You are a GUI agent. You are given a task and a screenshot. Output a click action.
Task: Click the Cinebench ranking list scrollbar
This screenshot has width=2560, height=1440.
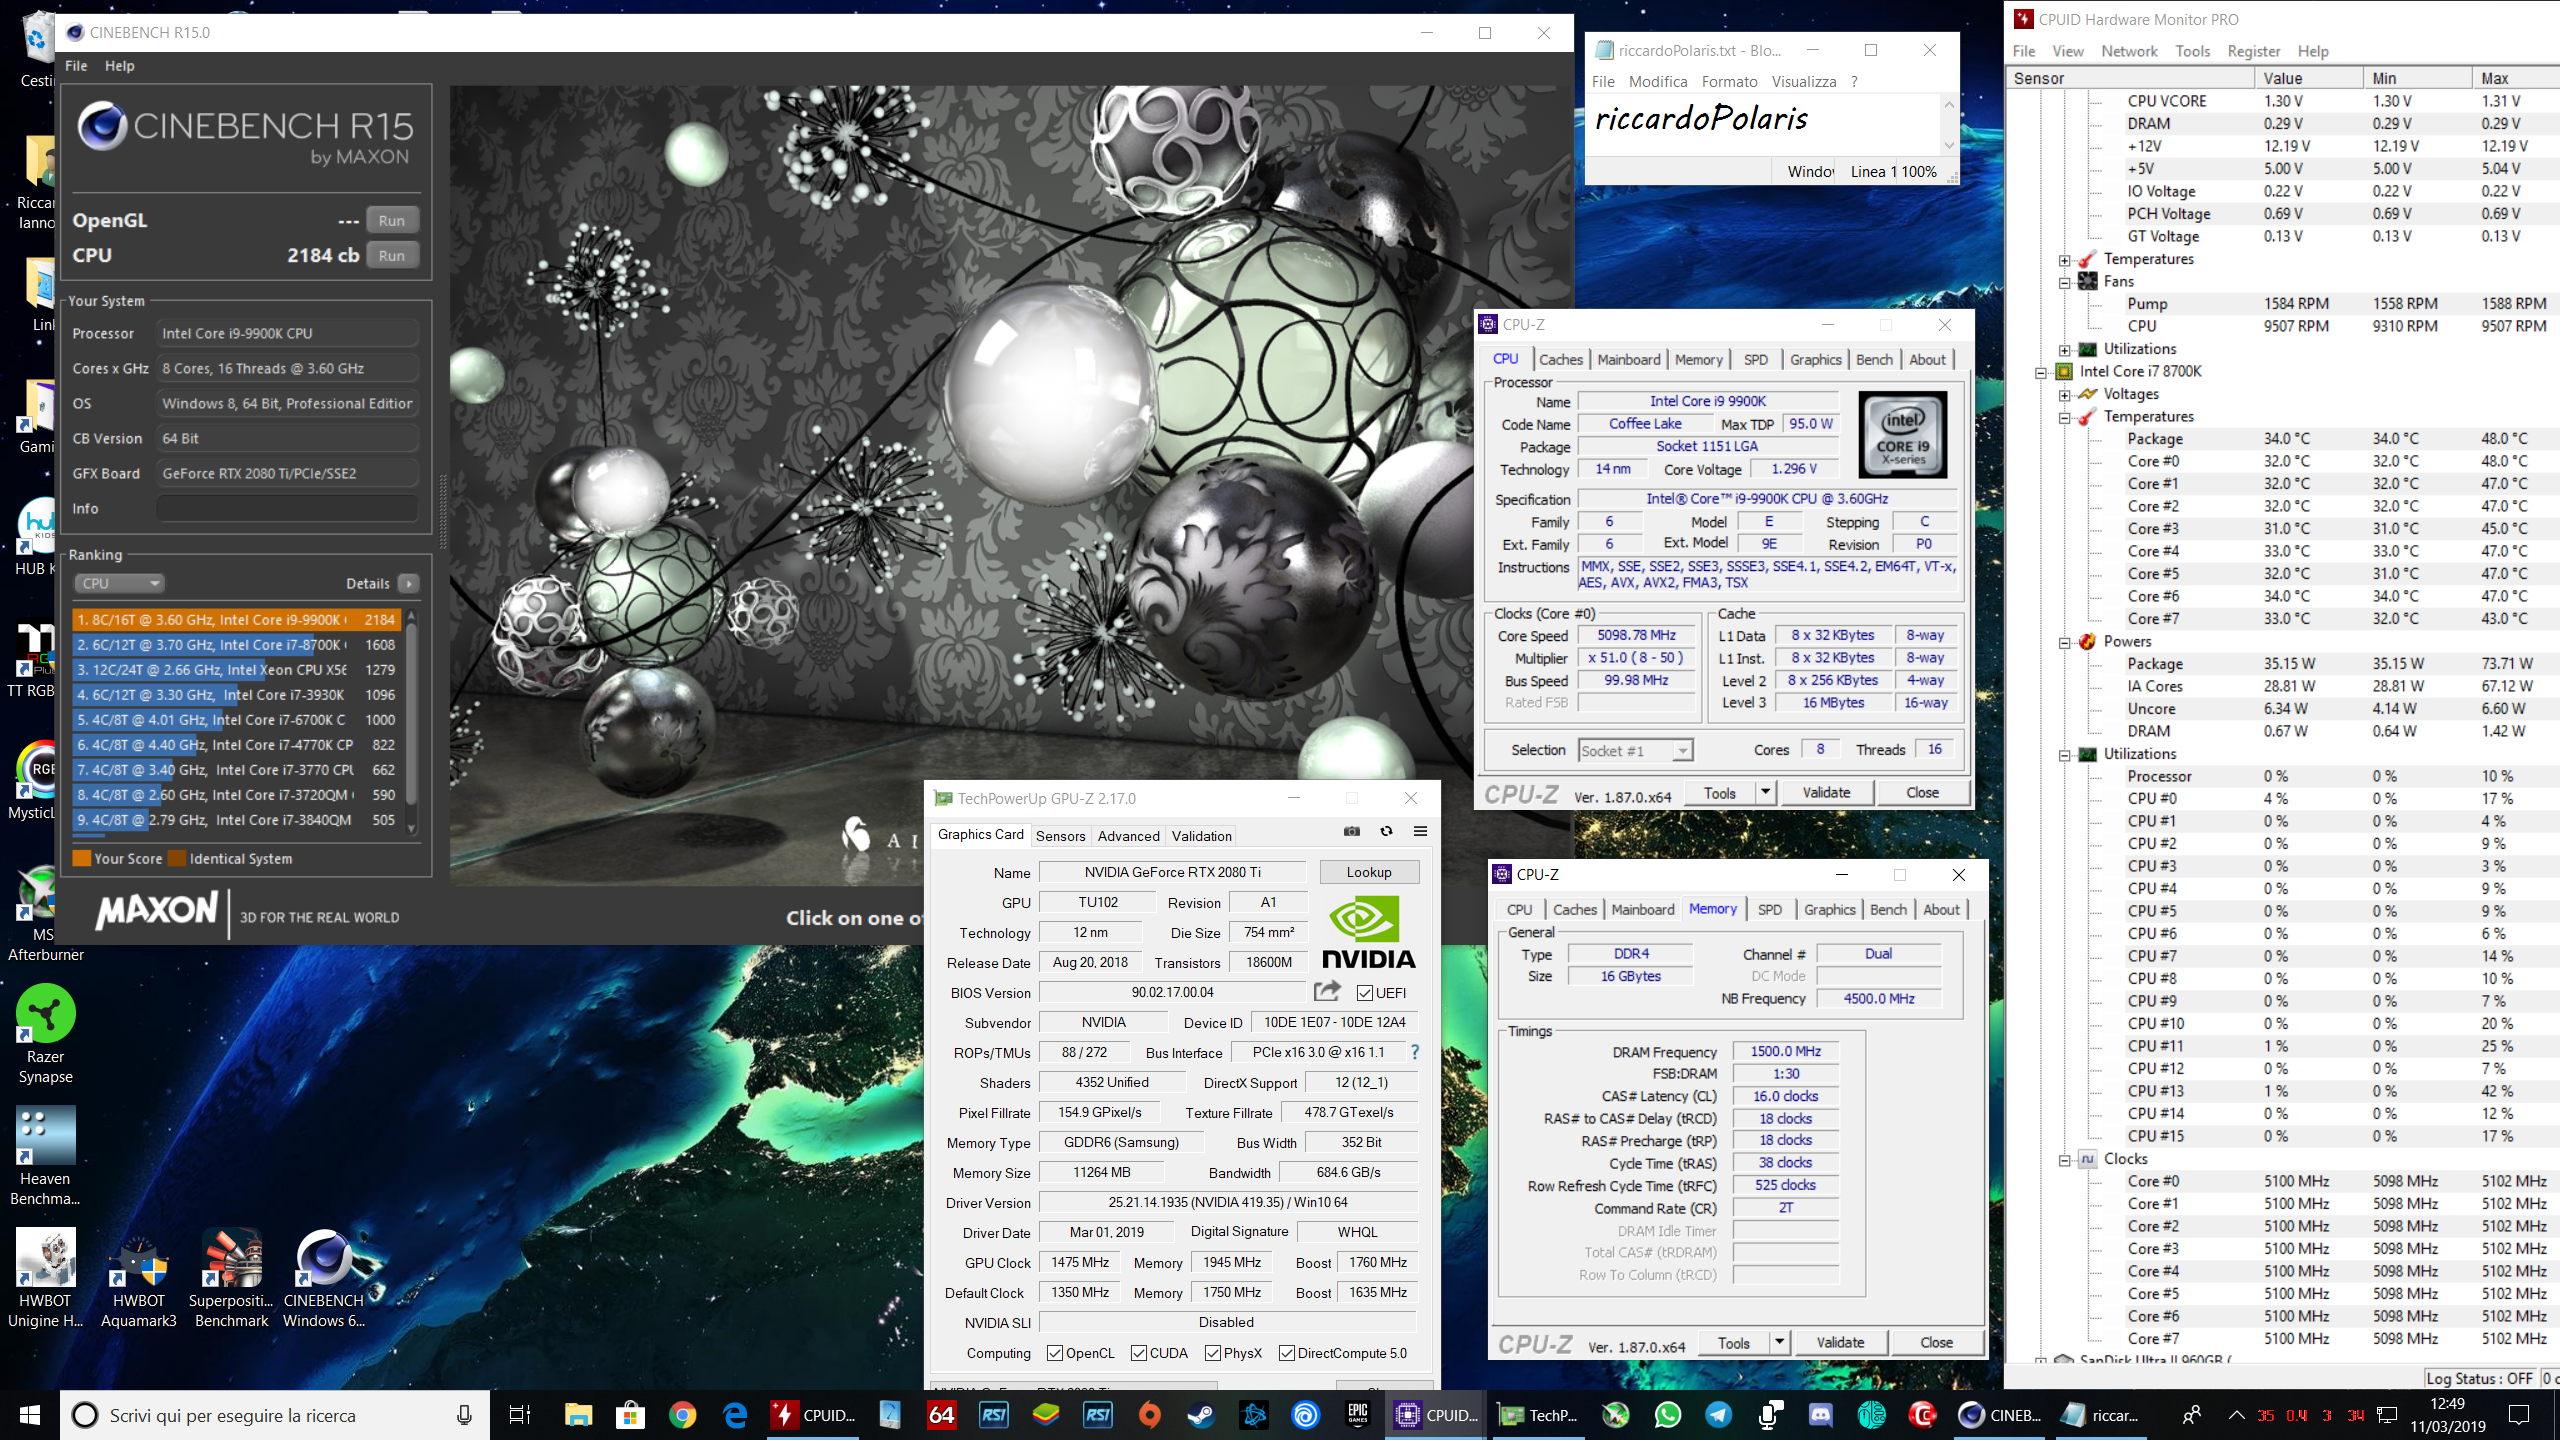411,720
